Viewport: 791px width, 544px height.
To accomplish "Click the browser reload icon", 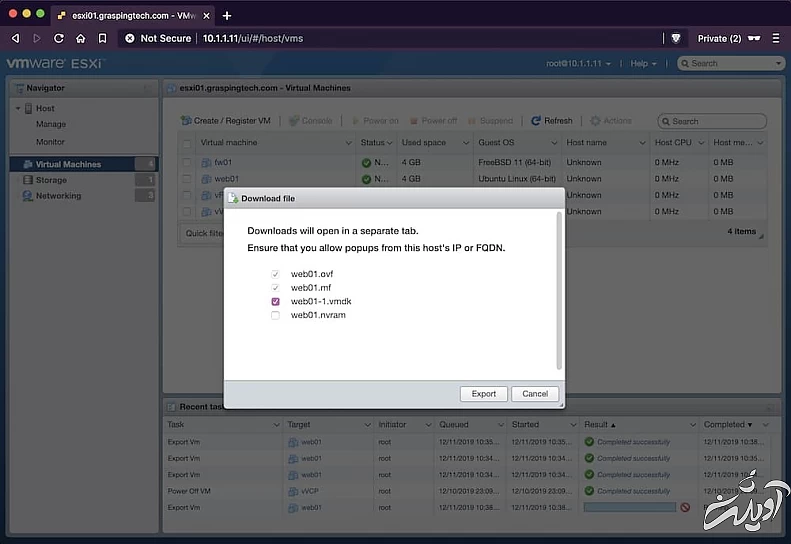I will click(x=59, y=38).
